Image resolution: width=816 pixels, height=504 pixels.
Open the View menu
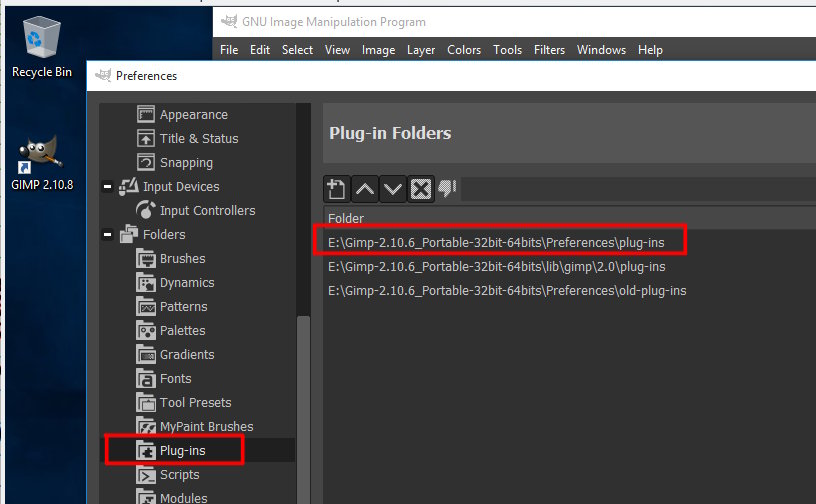tap(337, 49)
